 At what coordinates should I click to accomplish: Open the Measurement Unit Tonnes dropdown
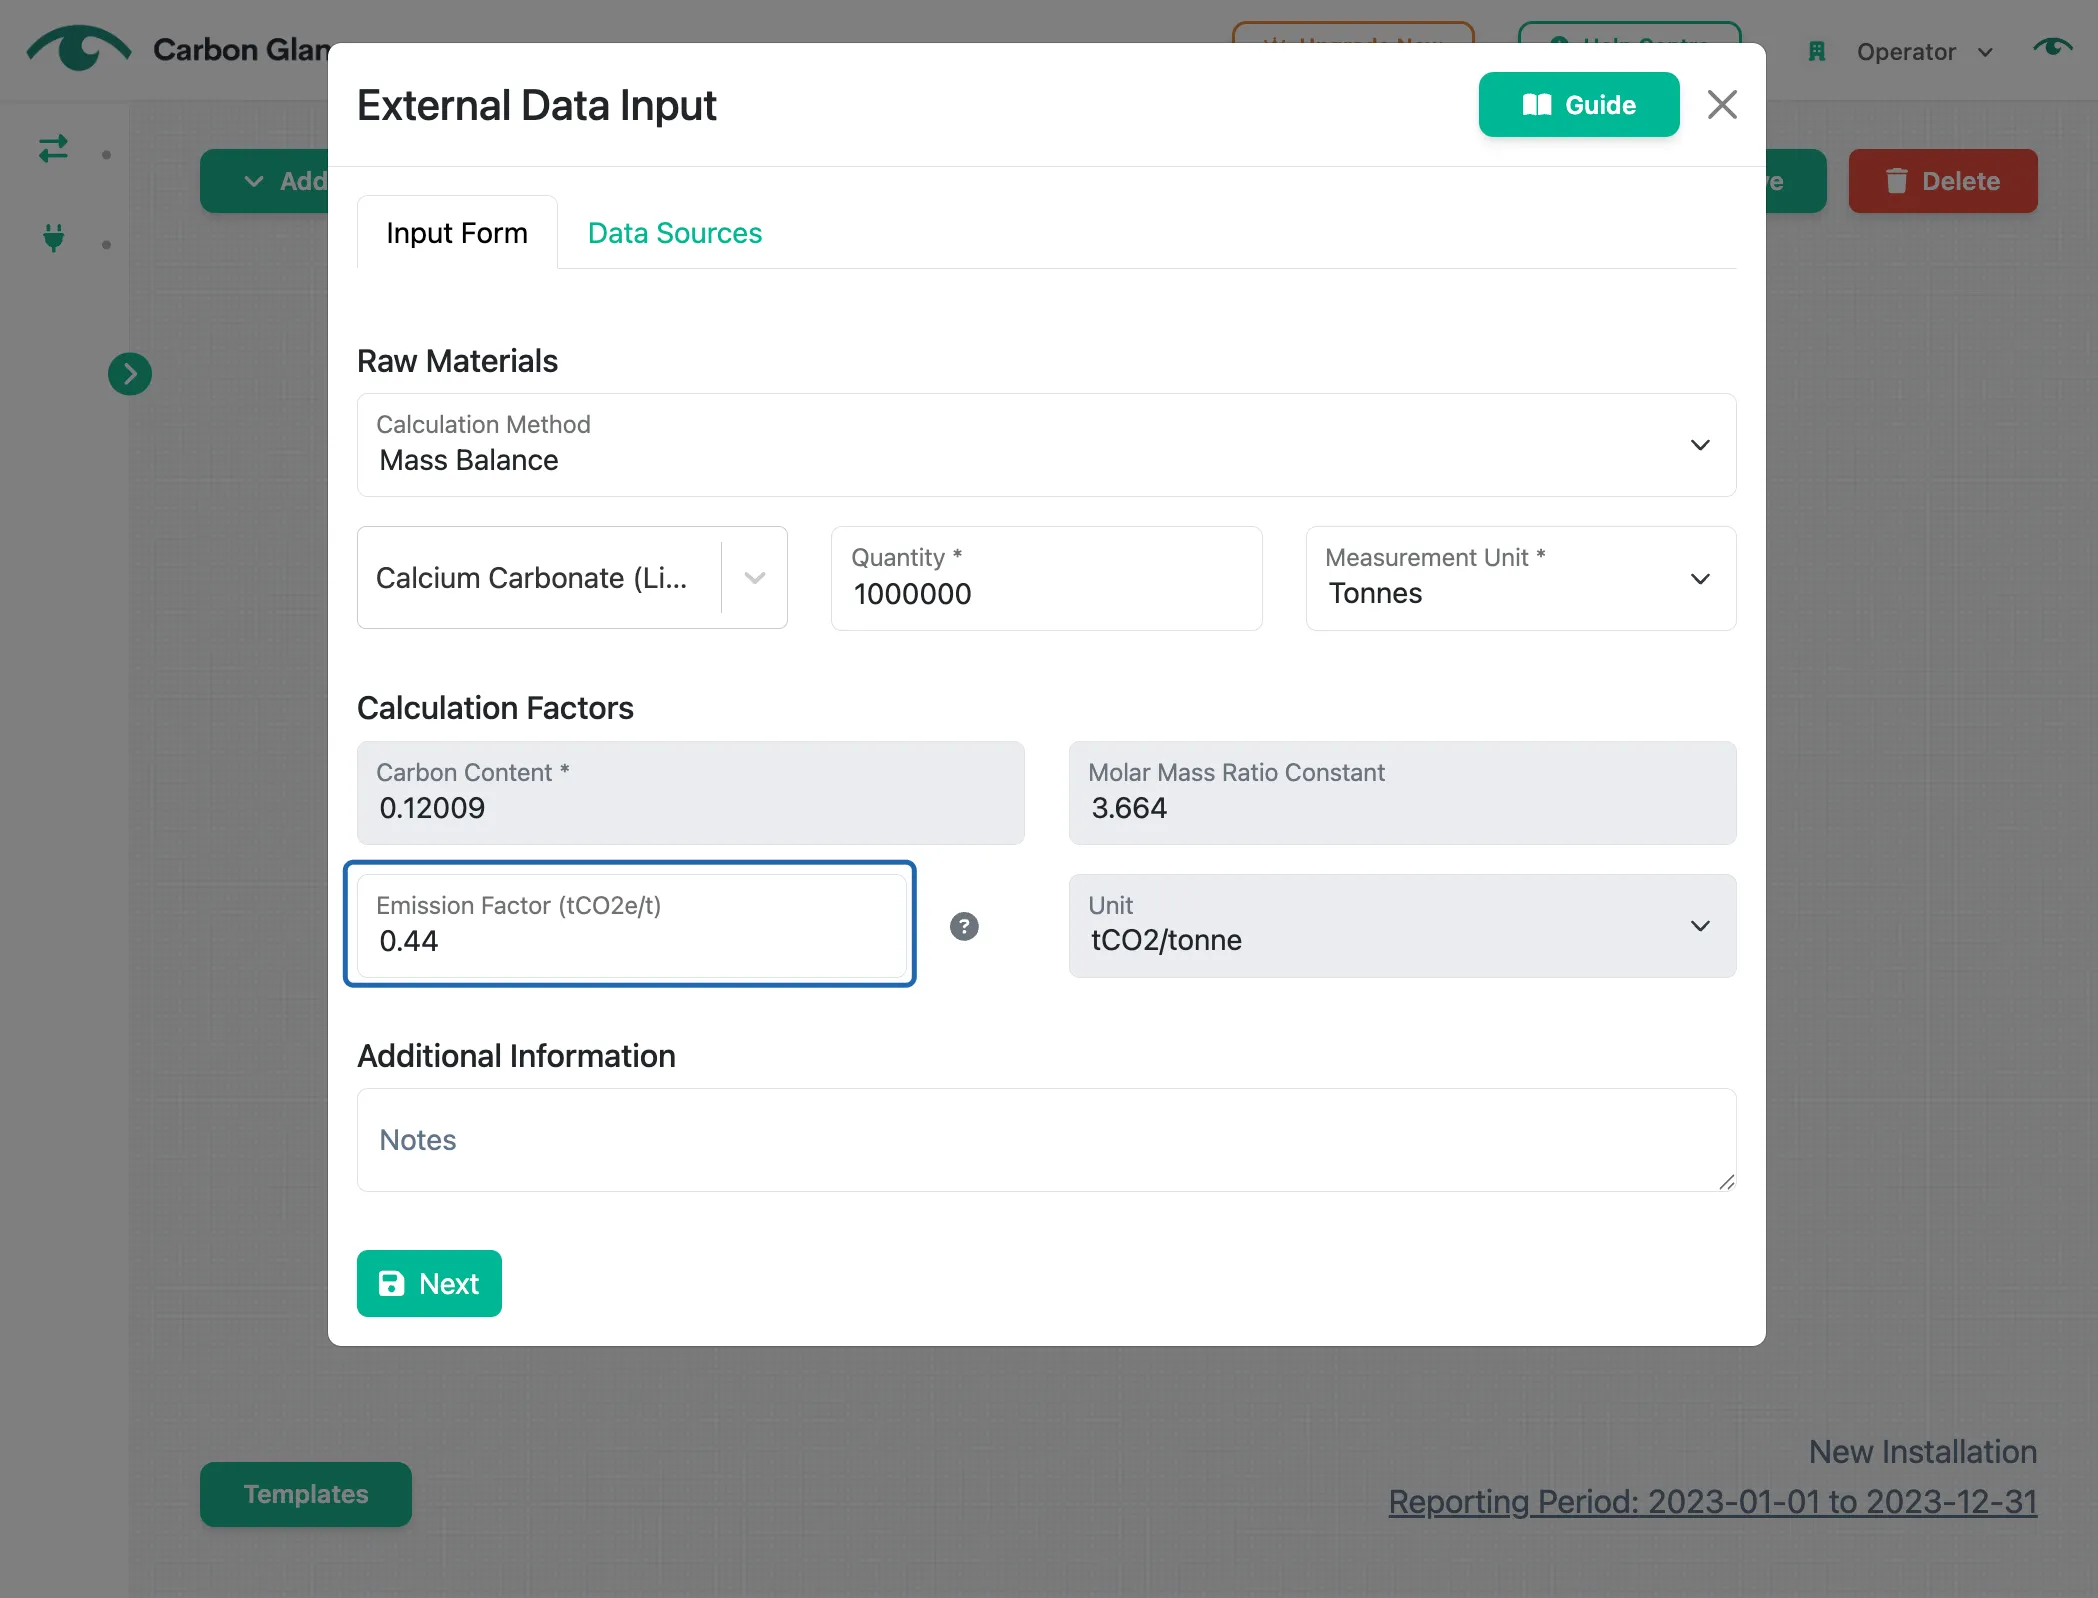coord(1520,578)
